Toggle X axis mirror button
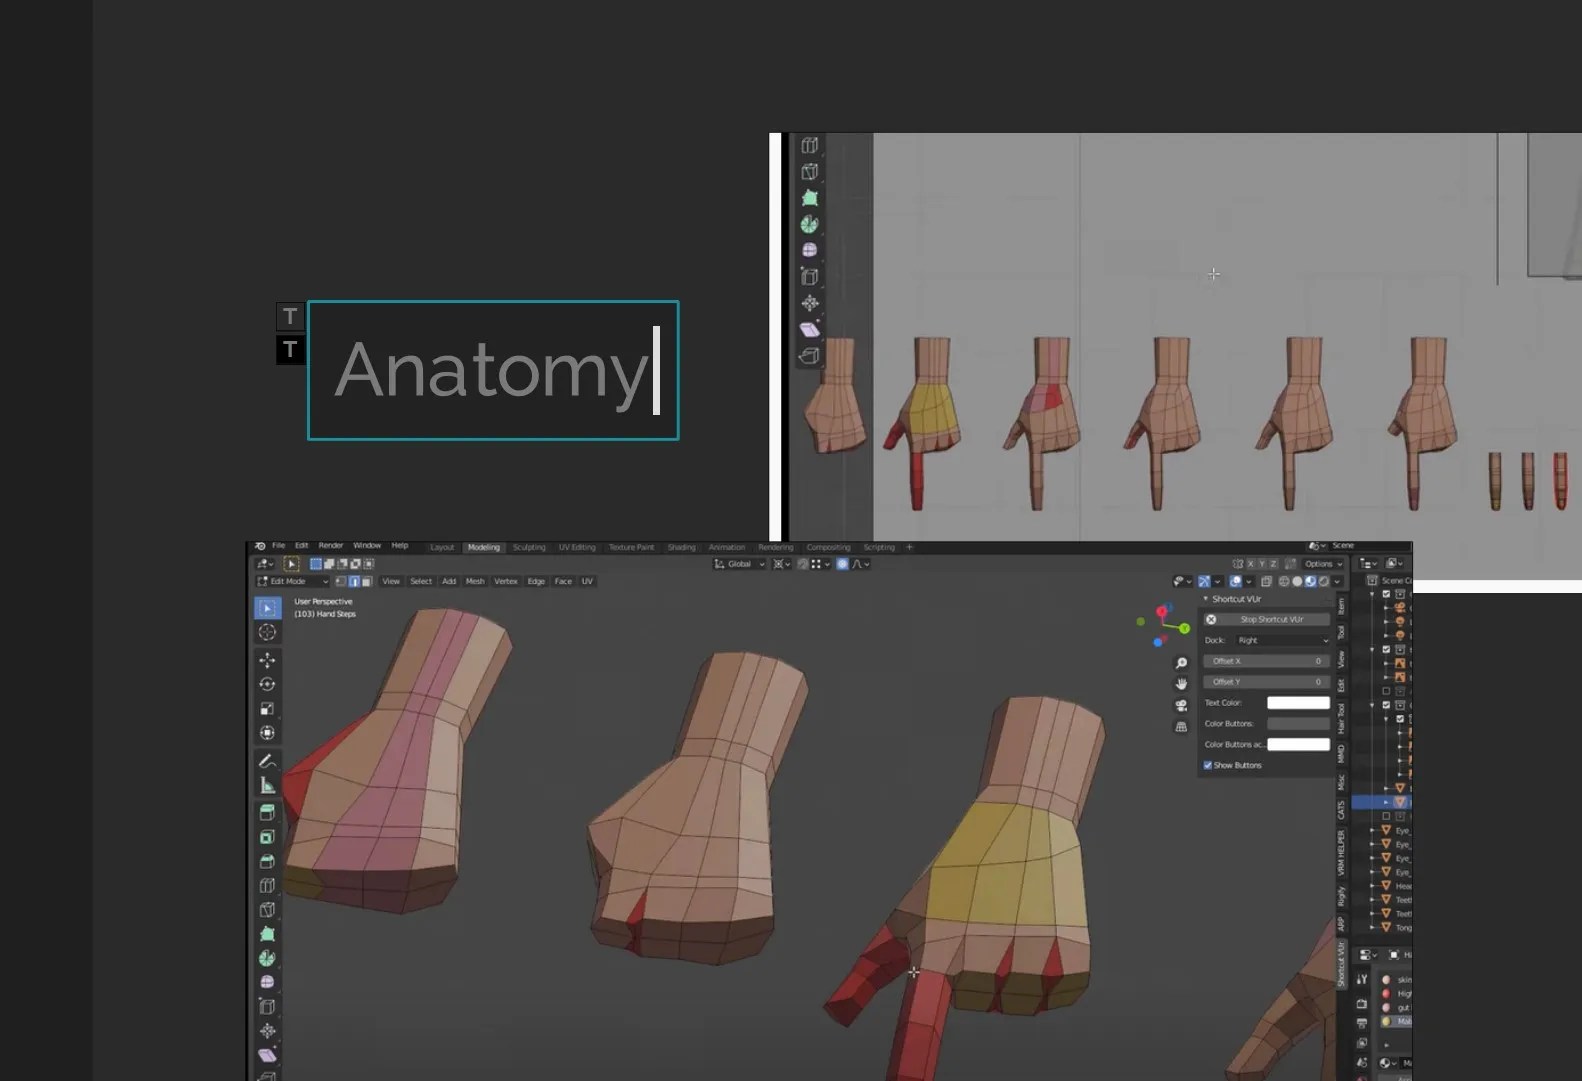 point(1249,564)
